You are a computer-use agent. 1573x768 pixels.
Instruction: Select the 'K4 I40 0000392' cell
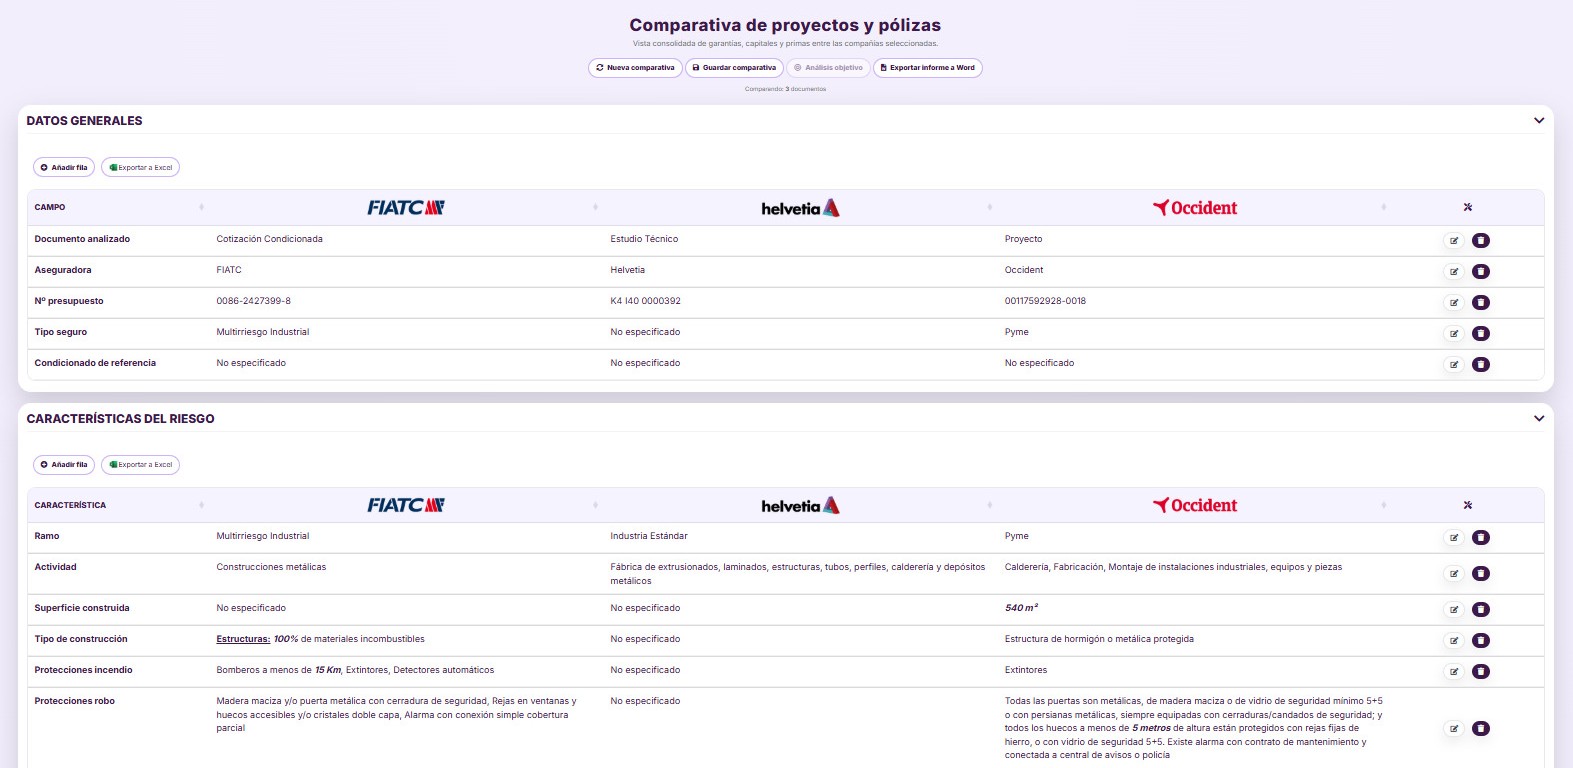point(645,301)
